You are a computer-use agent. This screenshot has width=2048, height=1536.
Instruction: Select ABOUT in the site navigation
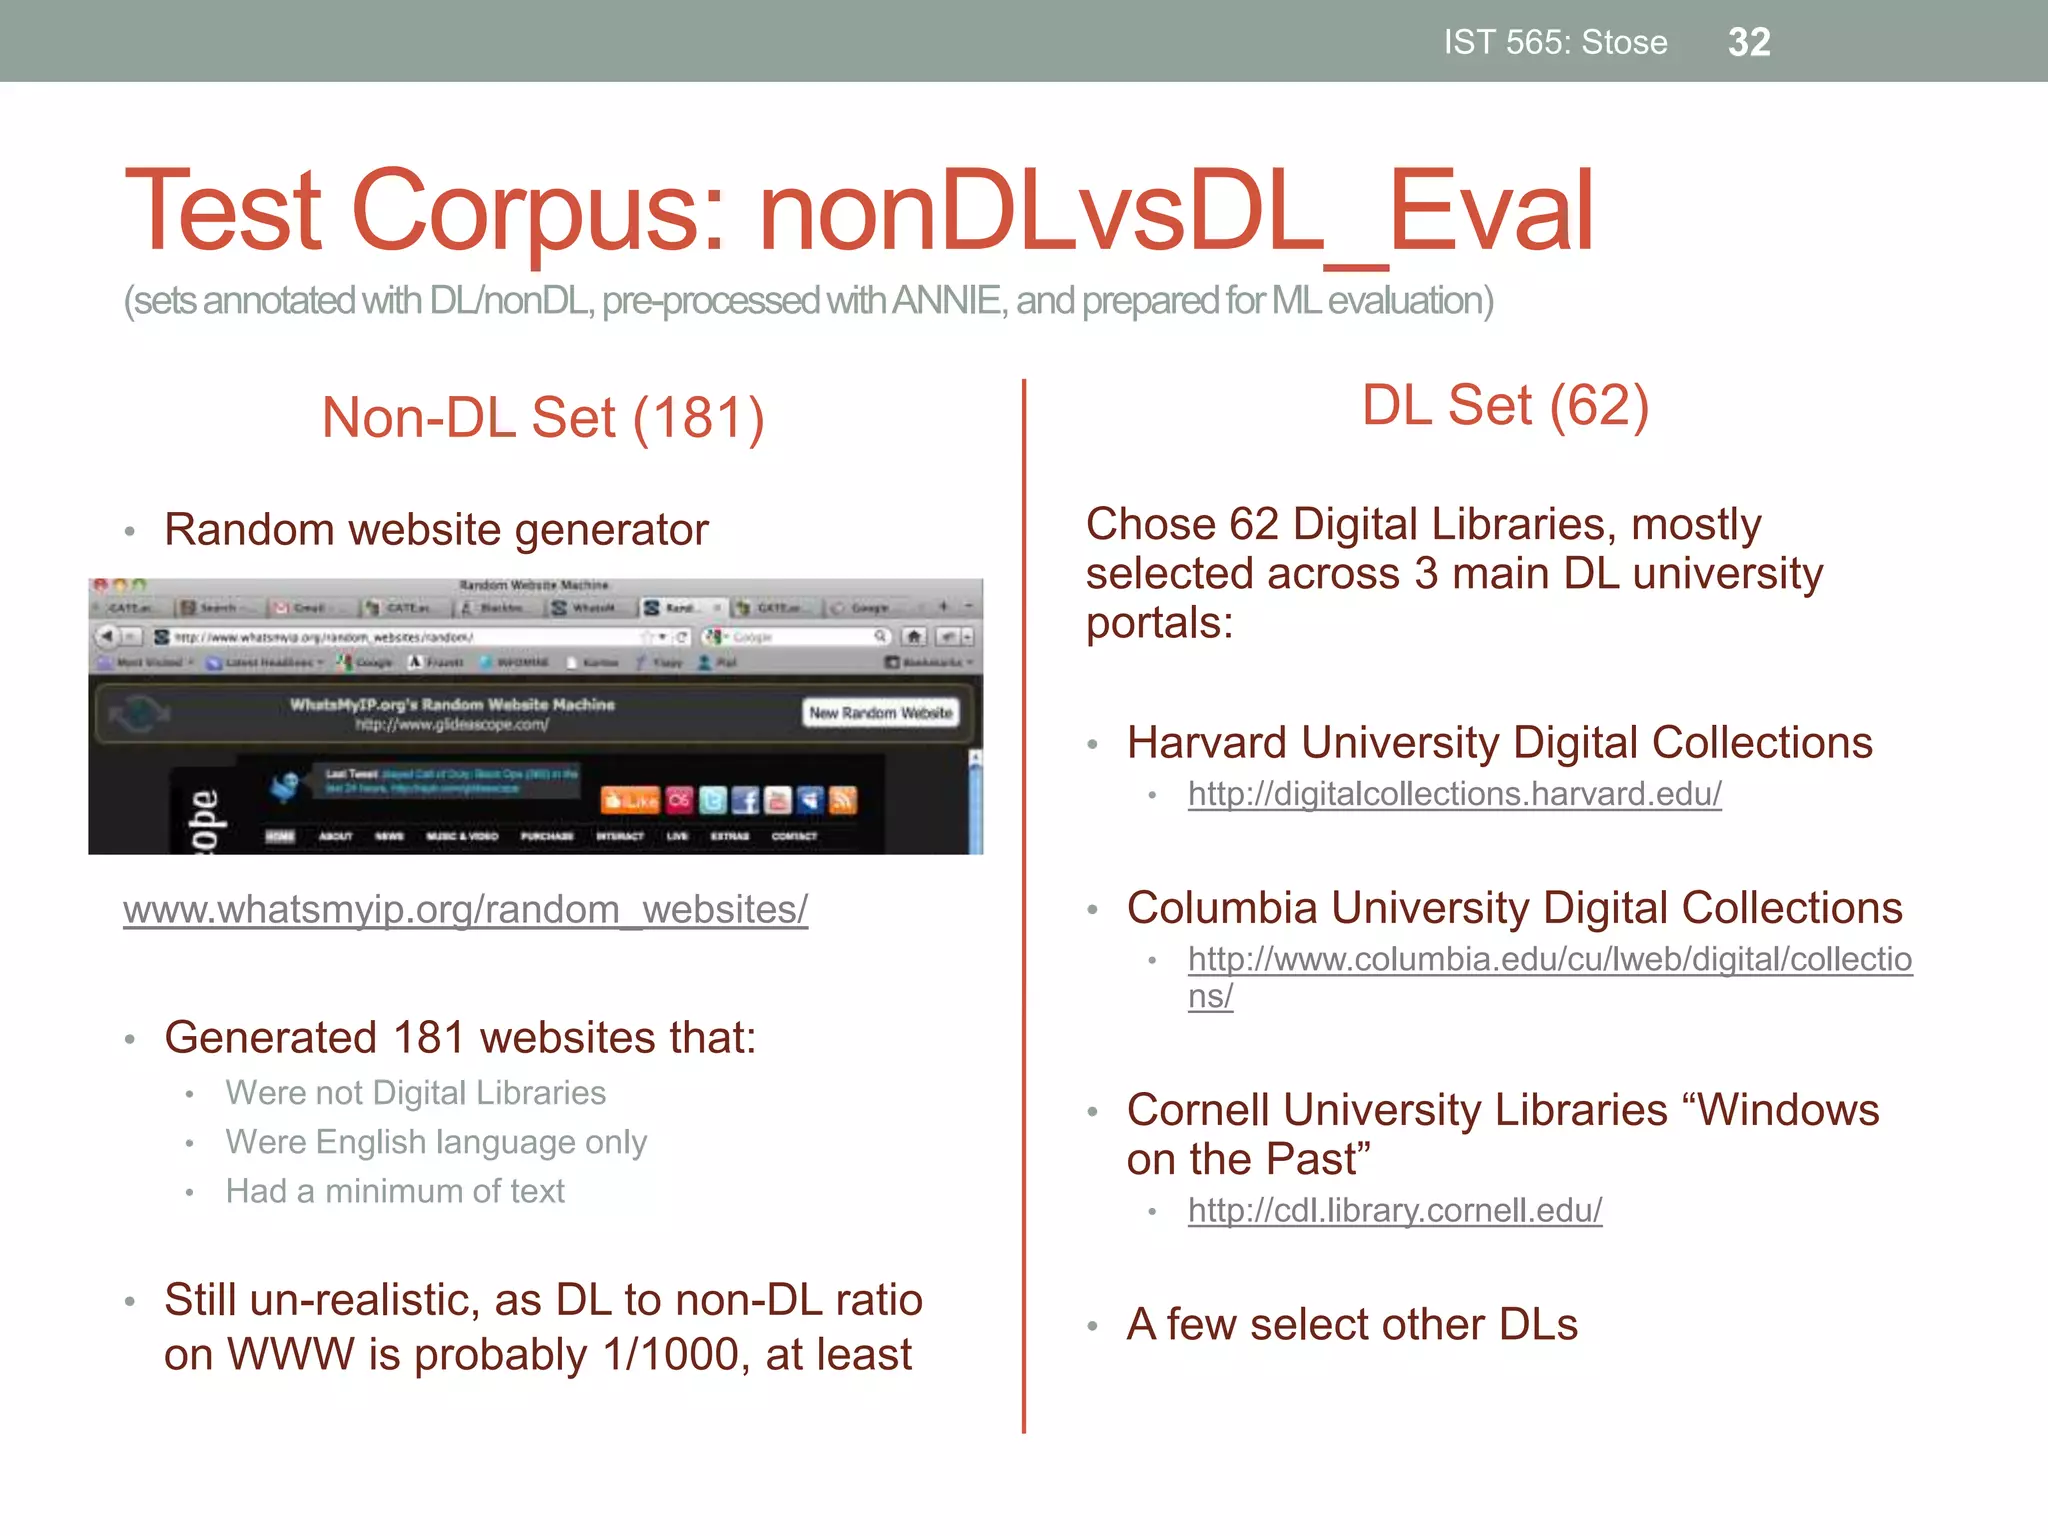tap(336, 836)
